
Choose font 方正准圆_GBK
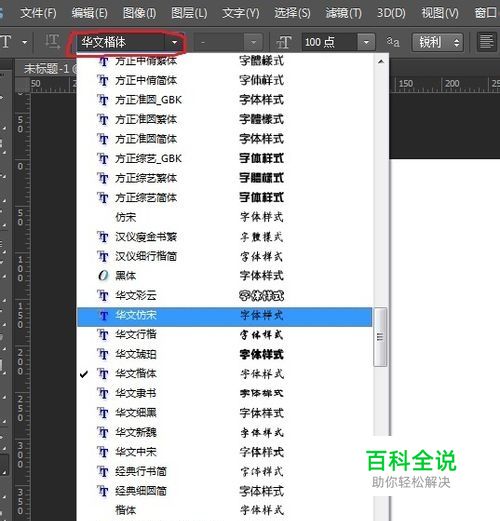pyautogui.click(x=224, y=100)
